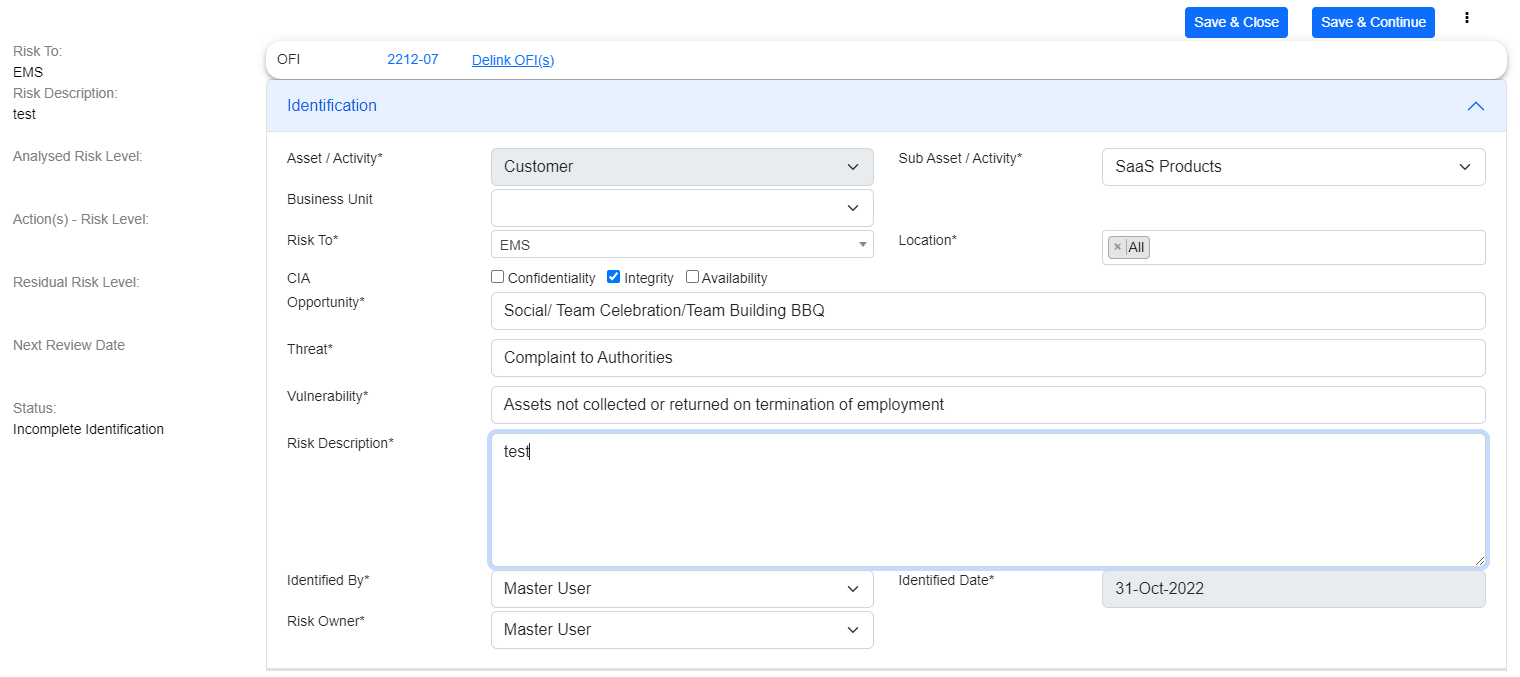Click the Save & Continue button
This screenshot has height=677, width=1520.
click(1373, 22)
